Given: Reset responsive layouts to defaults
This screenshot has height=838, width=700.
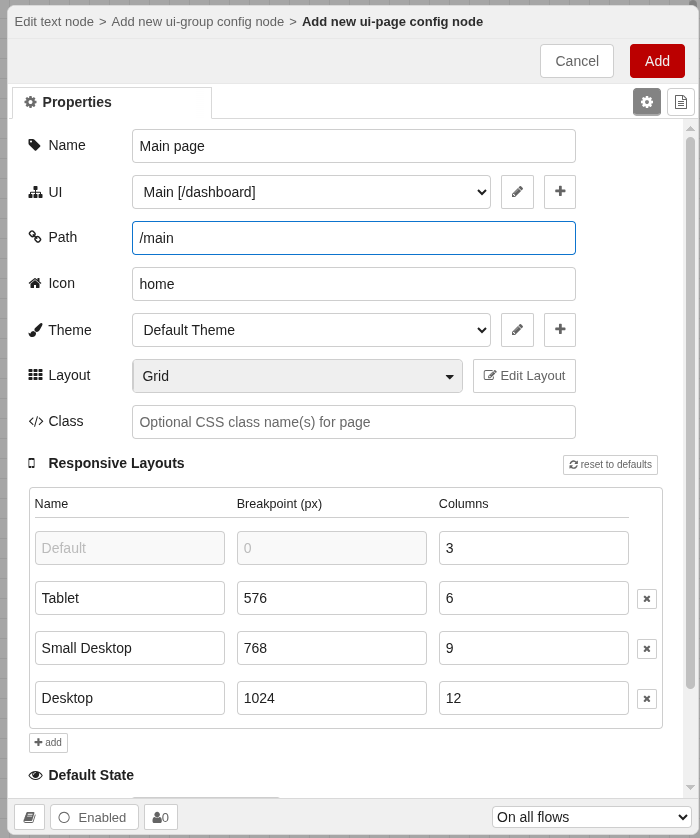Looking at the screenshot, I should (x=610, y=464).
